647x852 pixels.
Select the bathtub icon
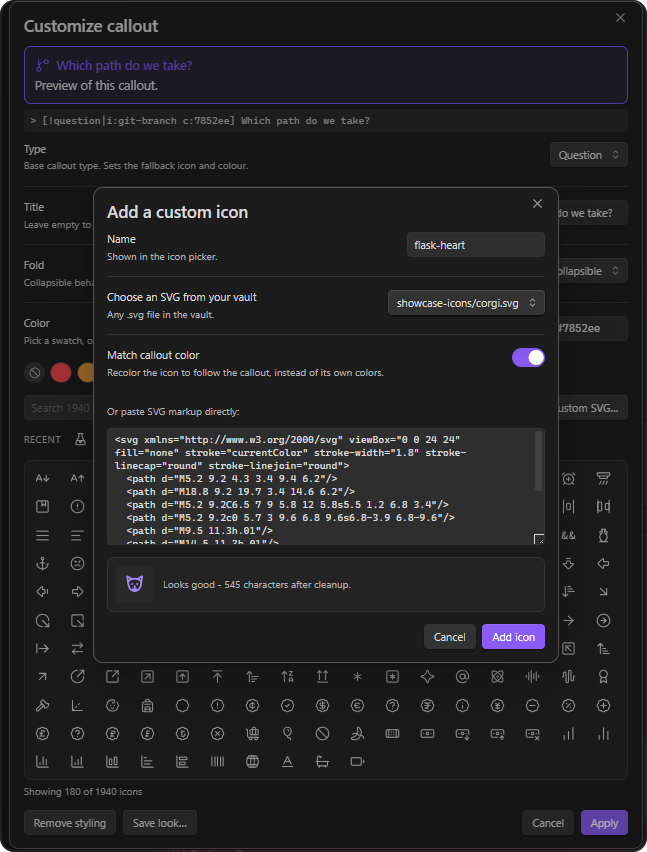coord(322,762)
